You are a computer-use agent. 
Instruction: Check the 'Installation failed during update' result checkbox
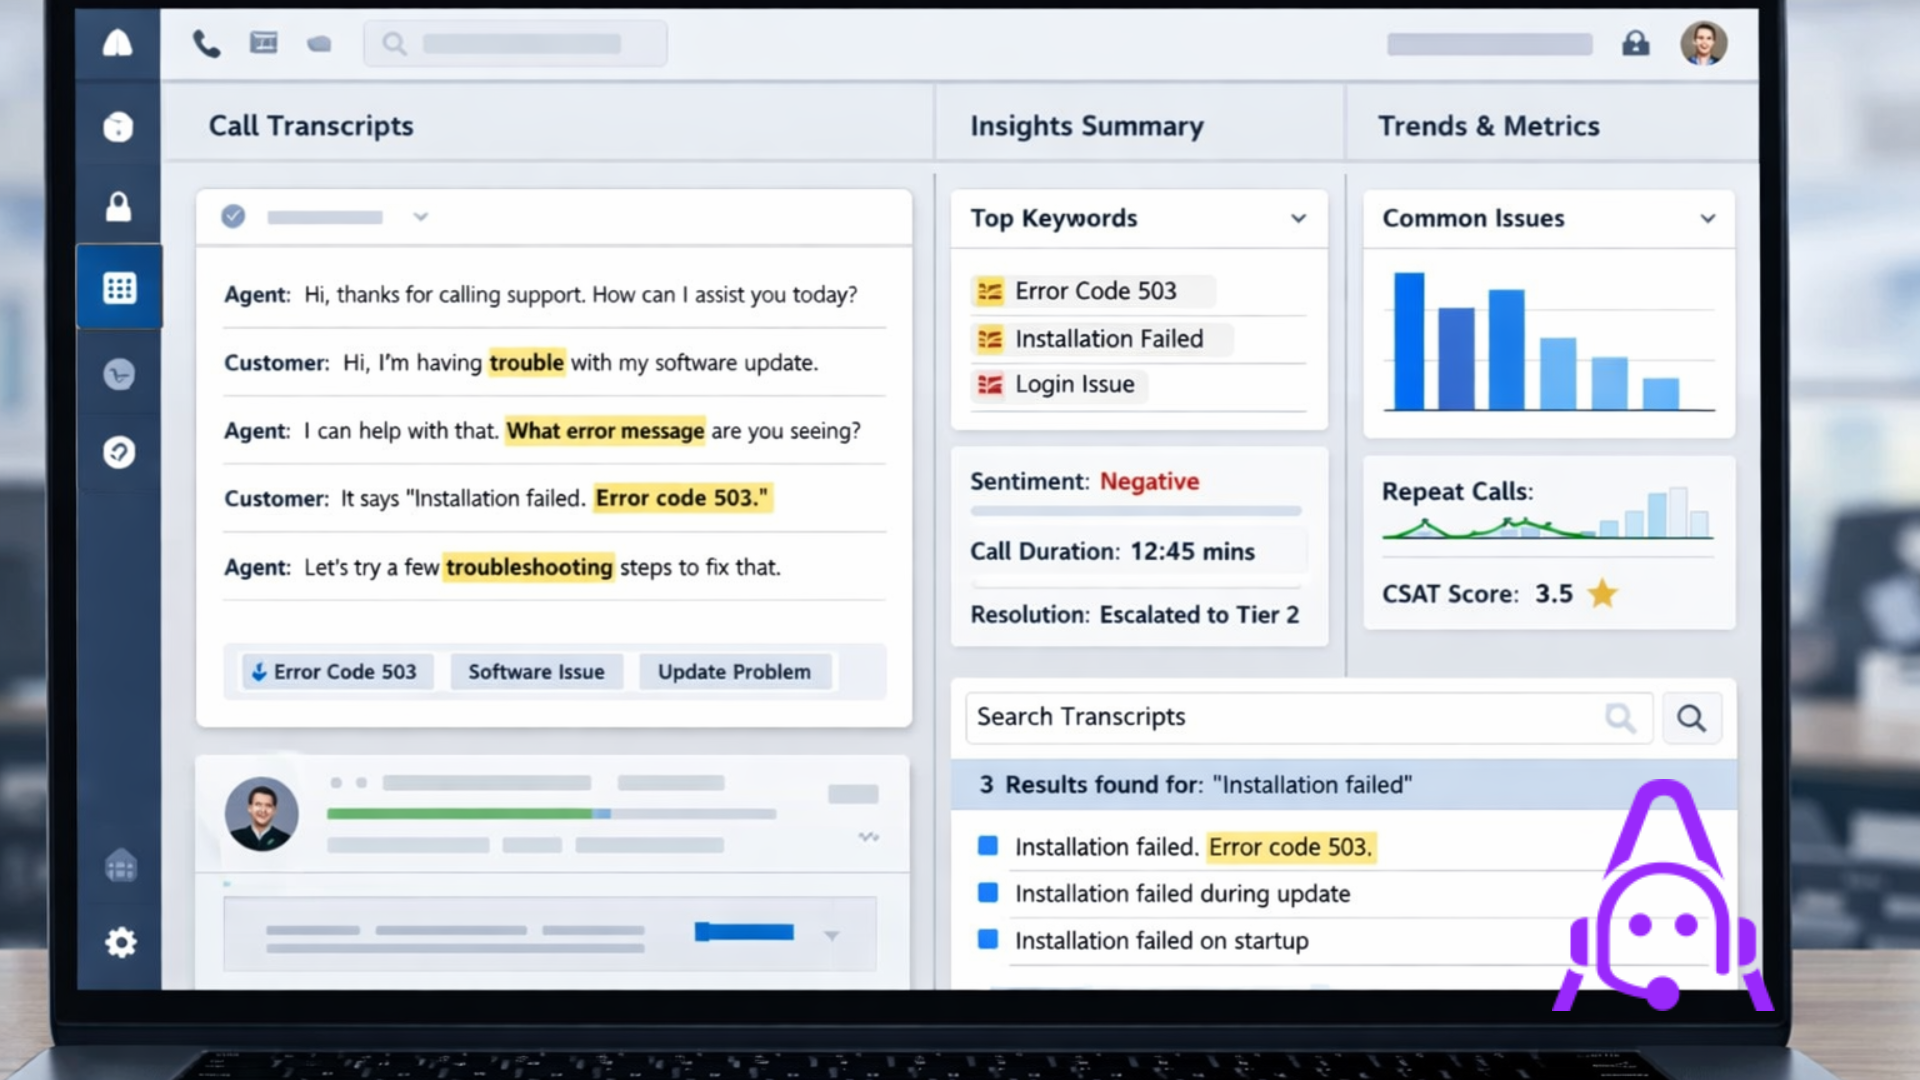pos(987,892)
